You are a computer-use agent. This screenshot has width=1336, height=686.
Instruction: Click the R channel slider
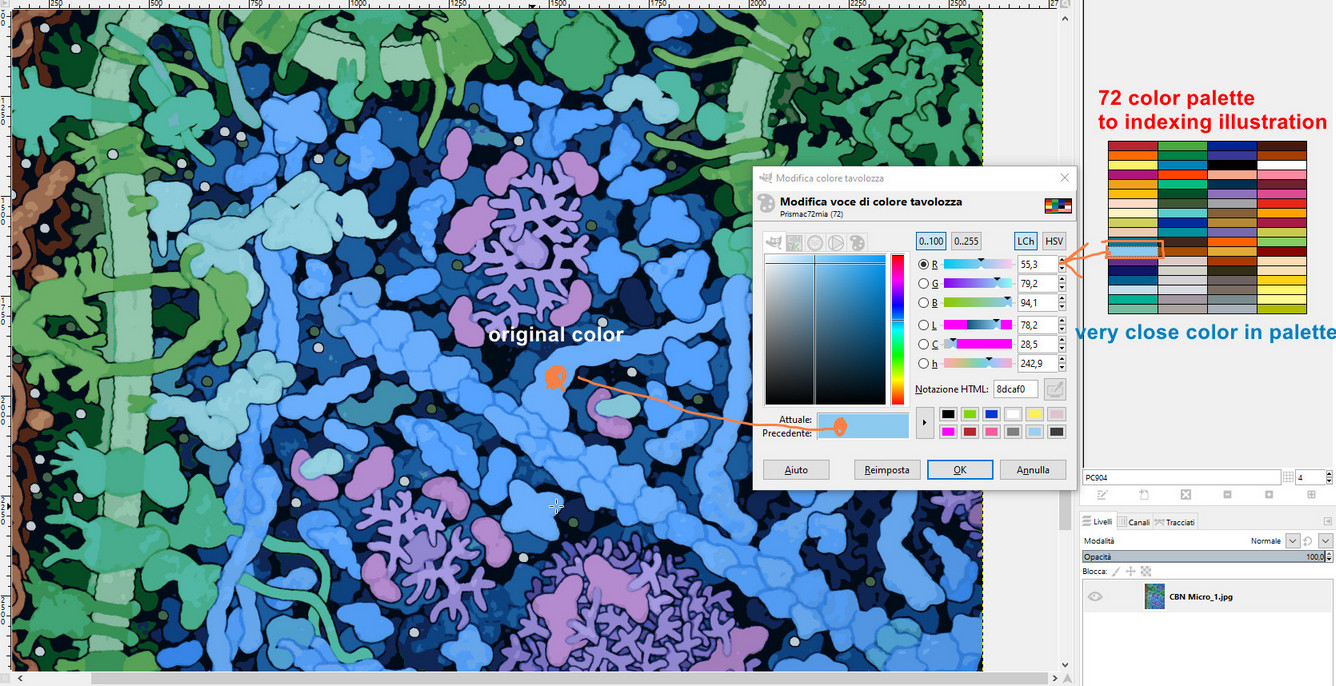978,264
